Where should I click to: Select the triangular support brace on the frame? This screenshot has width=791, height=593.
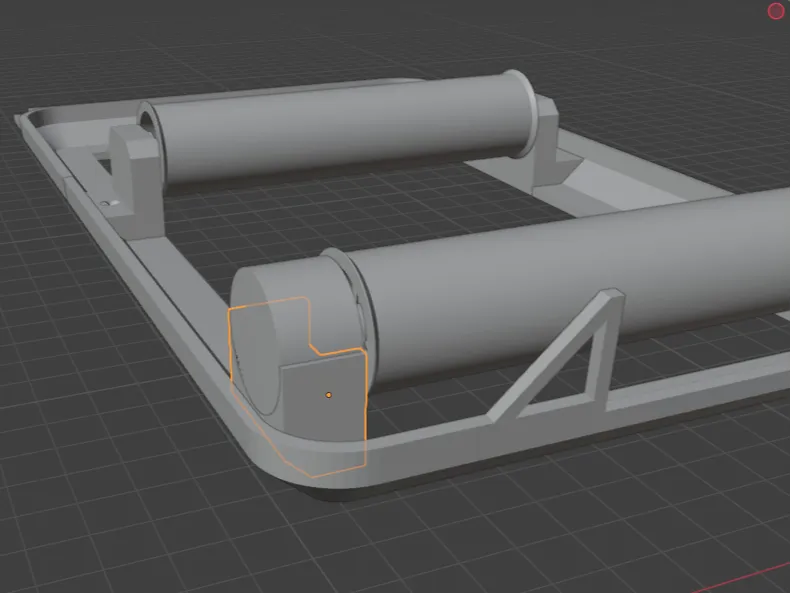555,358
